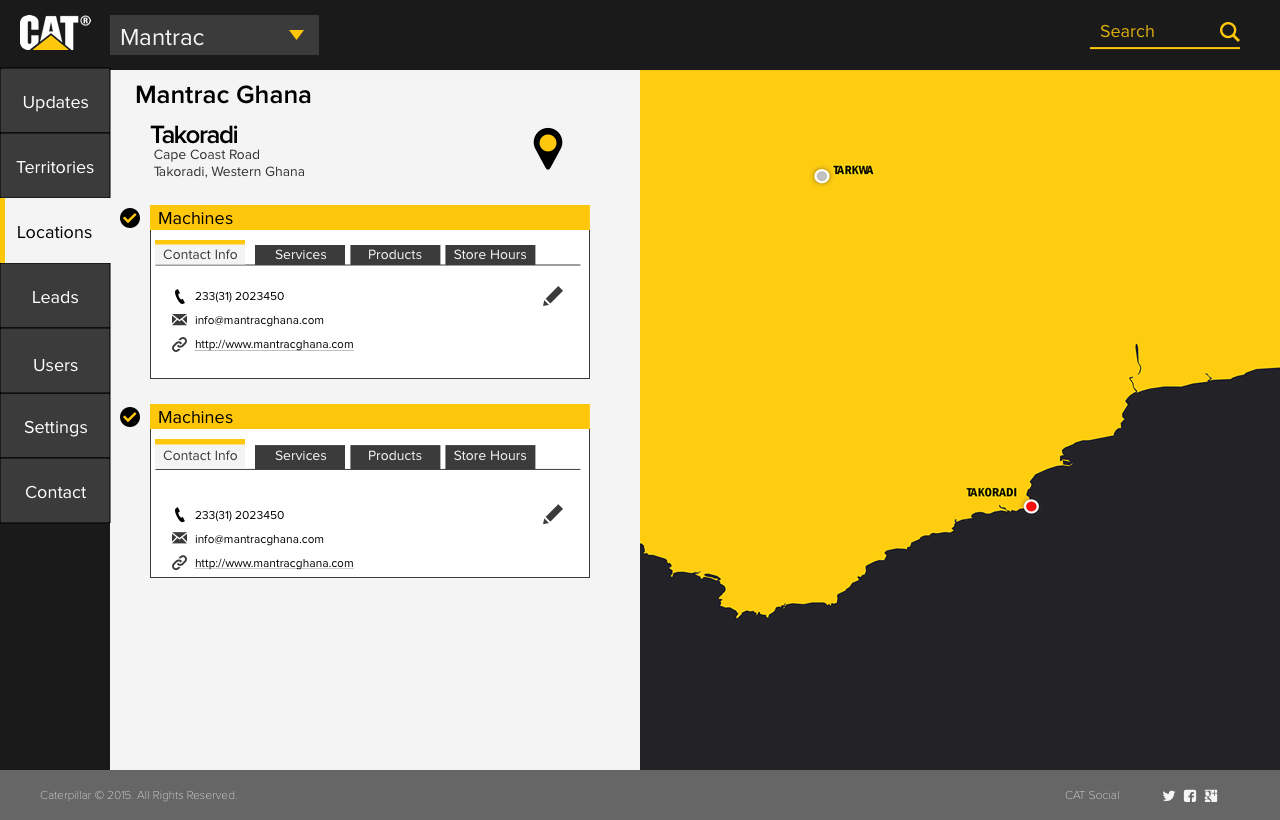This screenshot has width=1280, height=820.
Task: Click phone number 233(31) 2023450 in second card
Action: coord(239,515)
